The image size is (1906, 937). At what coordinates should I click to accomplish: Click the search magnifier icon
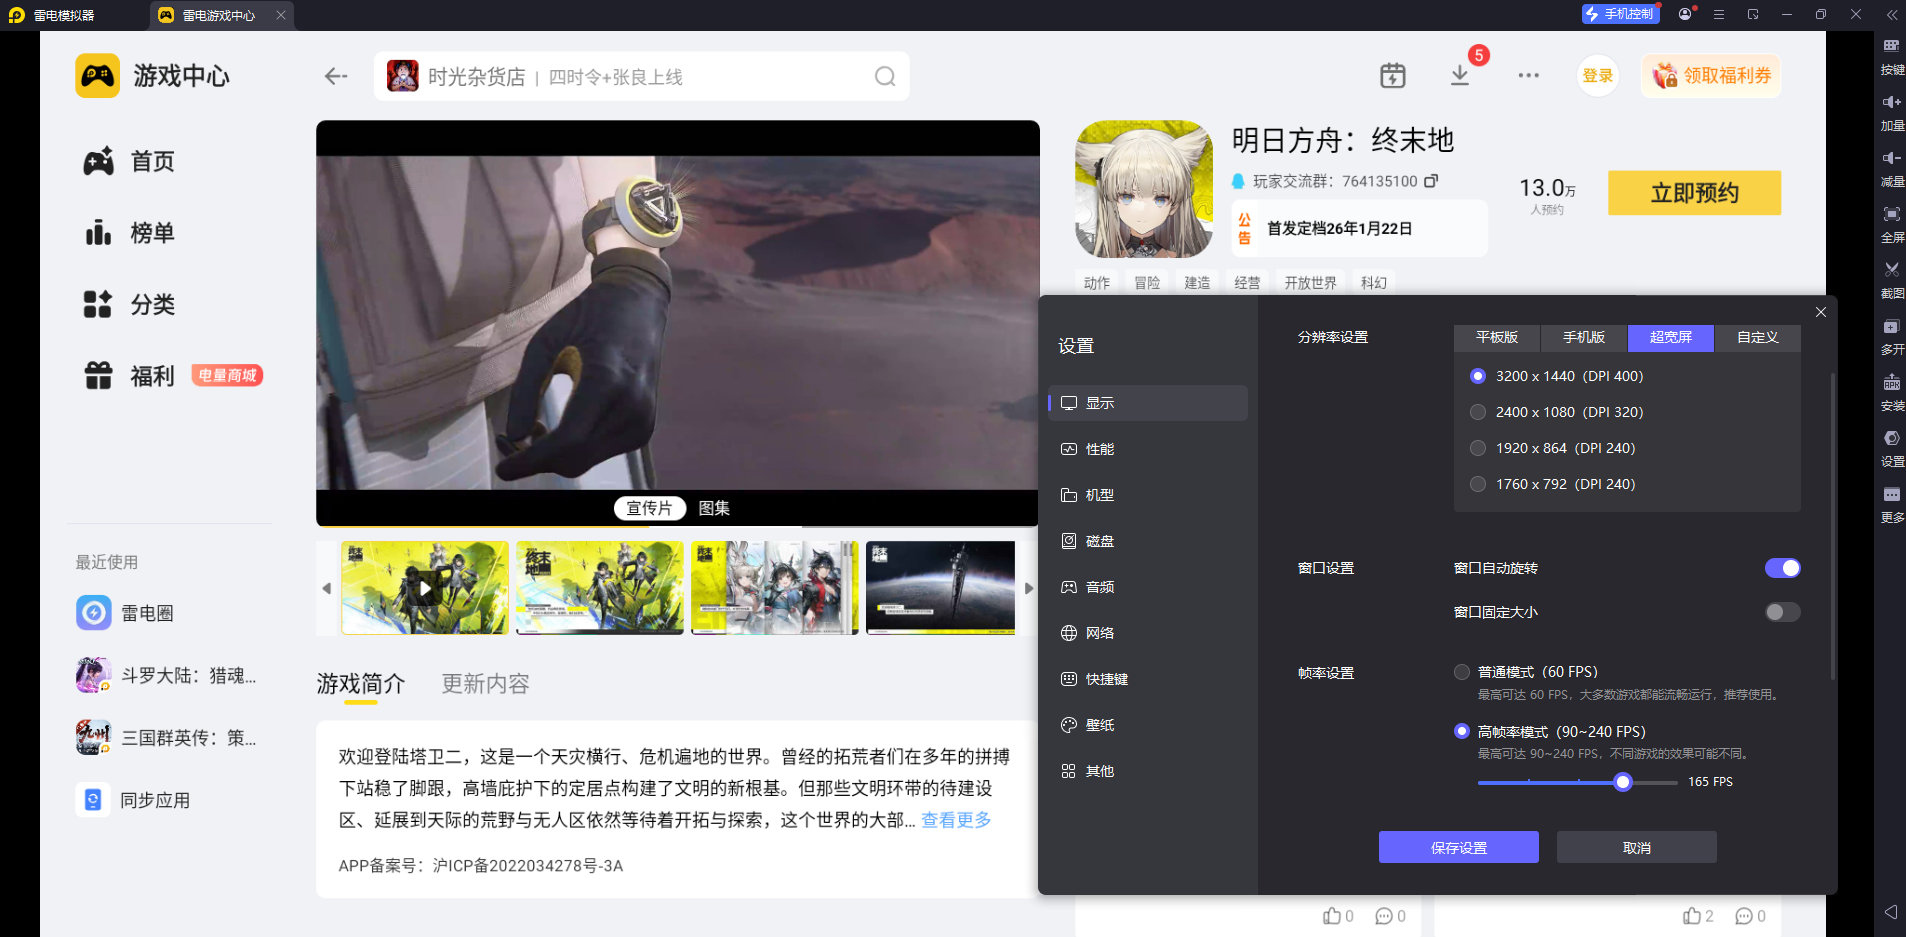click(885, 77)
